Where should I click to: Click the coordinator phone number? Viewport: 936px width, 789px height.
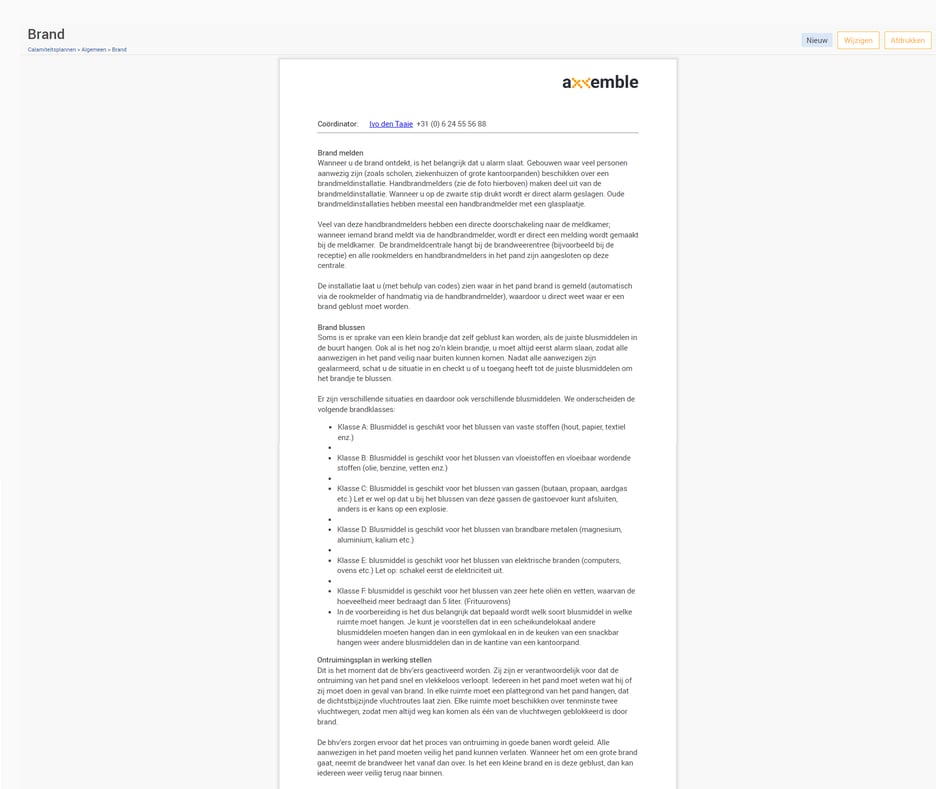pos(451,124)
